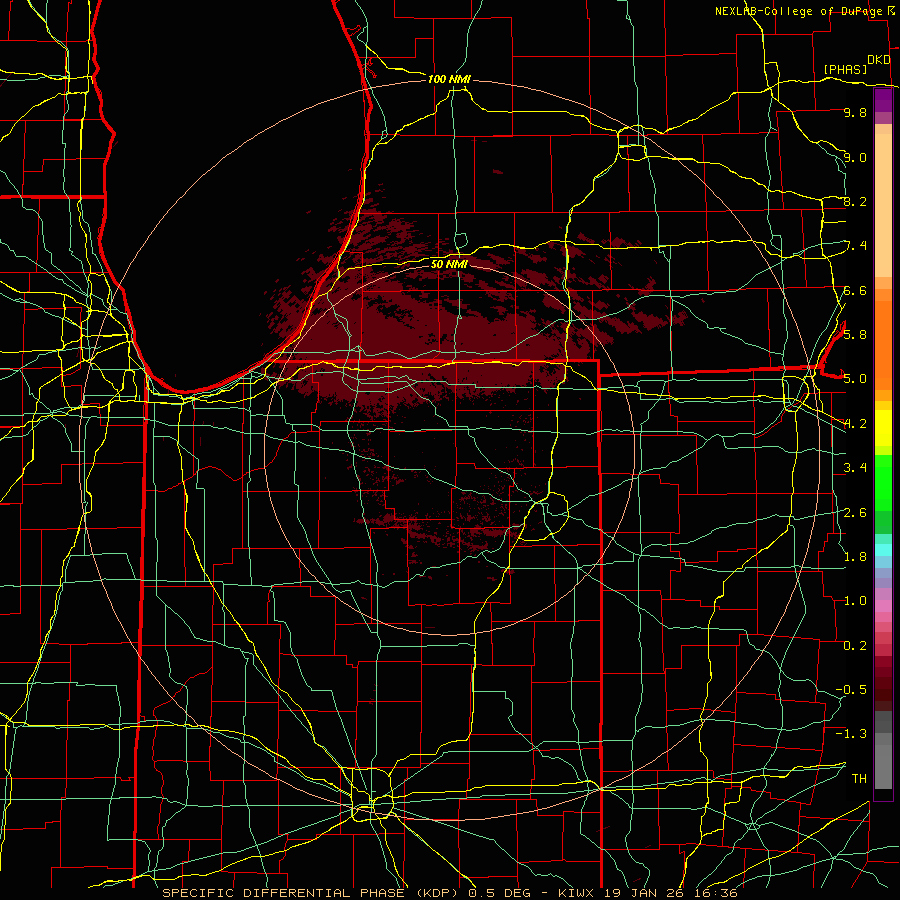Image resolution: width=900 pixels, height=900 pixels.
Task: Click the [PHAS] legend unit label
Action: coord(845,70)
